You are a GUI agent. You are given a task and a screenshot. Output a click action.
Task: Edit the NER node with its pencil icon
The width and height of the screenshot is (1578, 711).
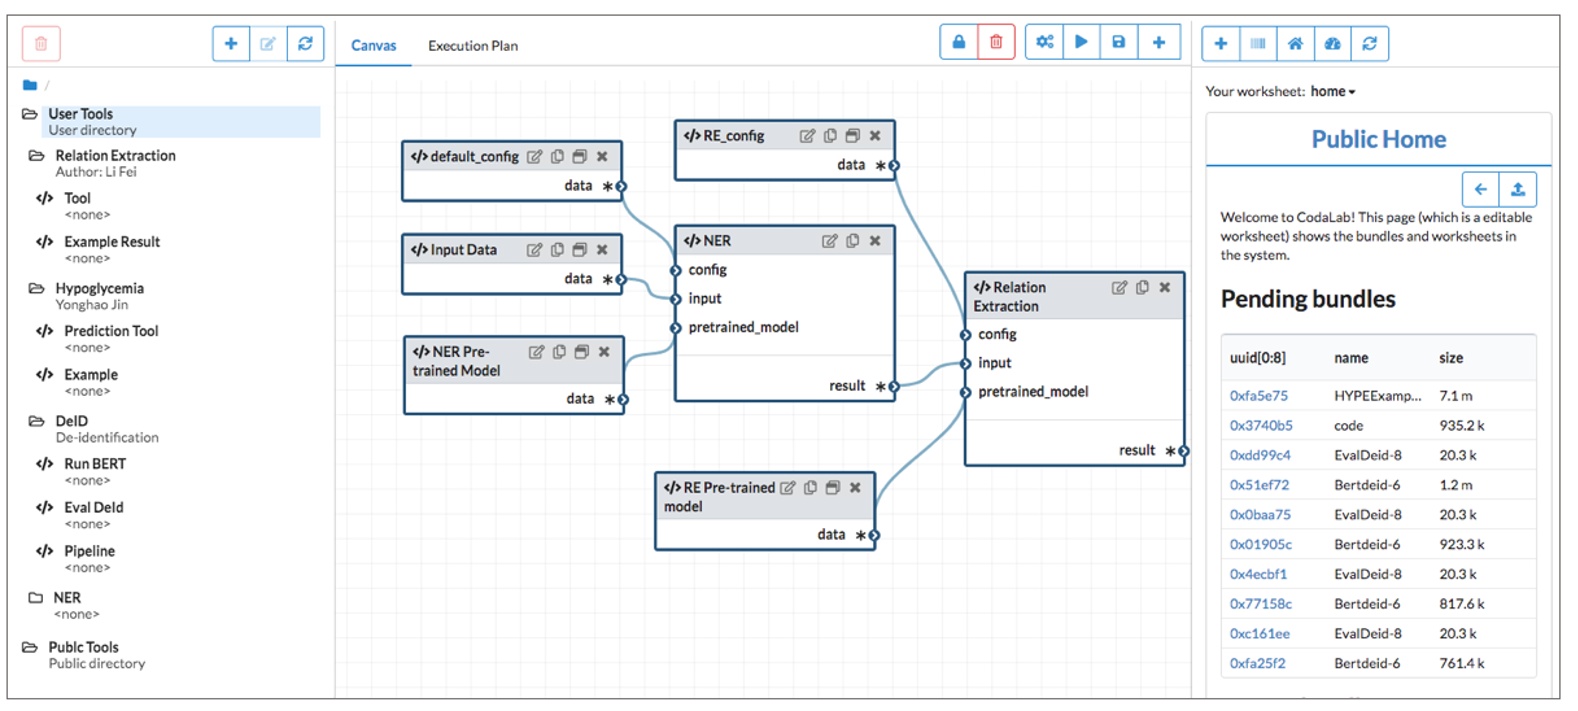(x=829, y=241)
